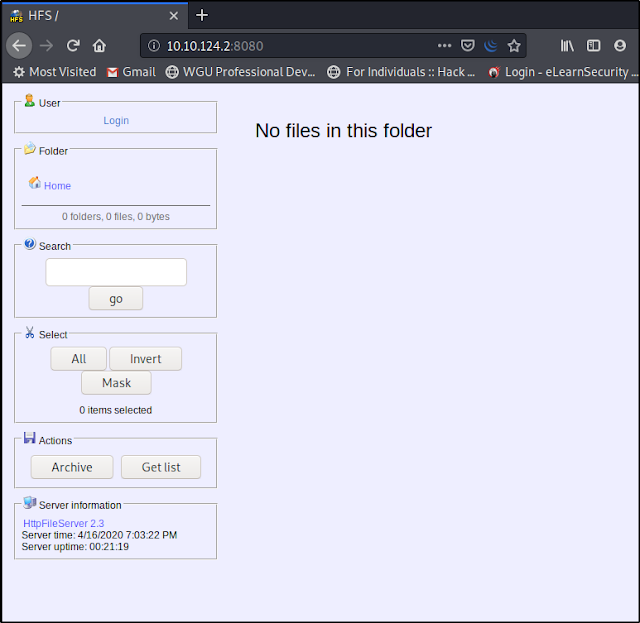Open the Home folder link

pyautogui.click(x=57, y=186)
